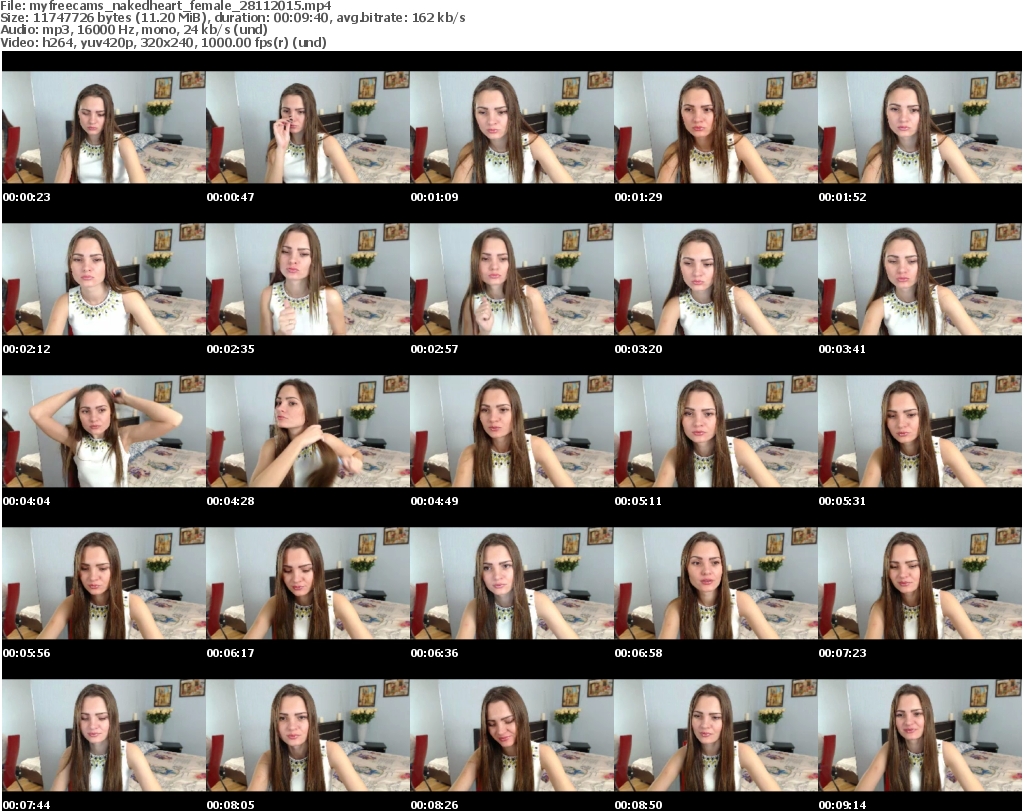Select the thumbnail frame at 00:01:09
The image size is (1024, 811).
[512, 127]
